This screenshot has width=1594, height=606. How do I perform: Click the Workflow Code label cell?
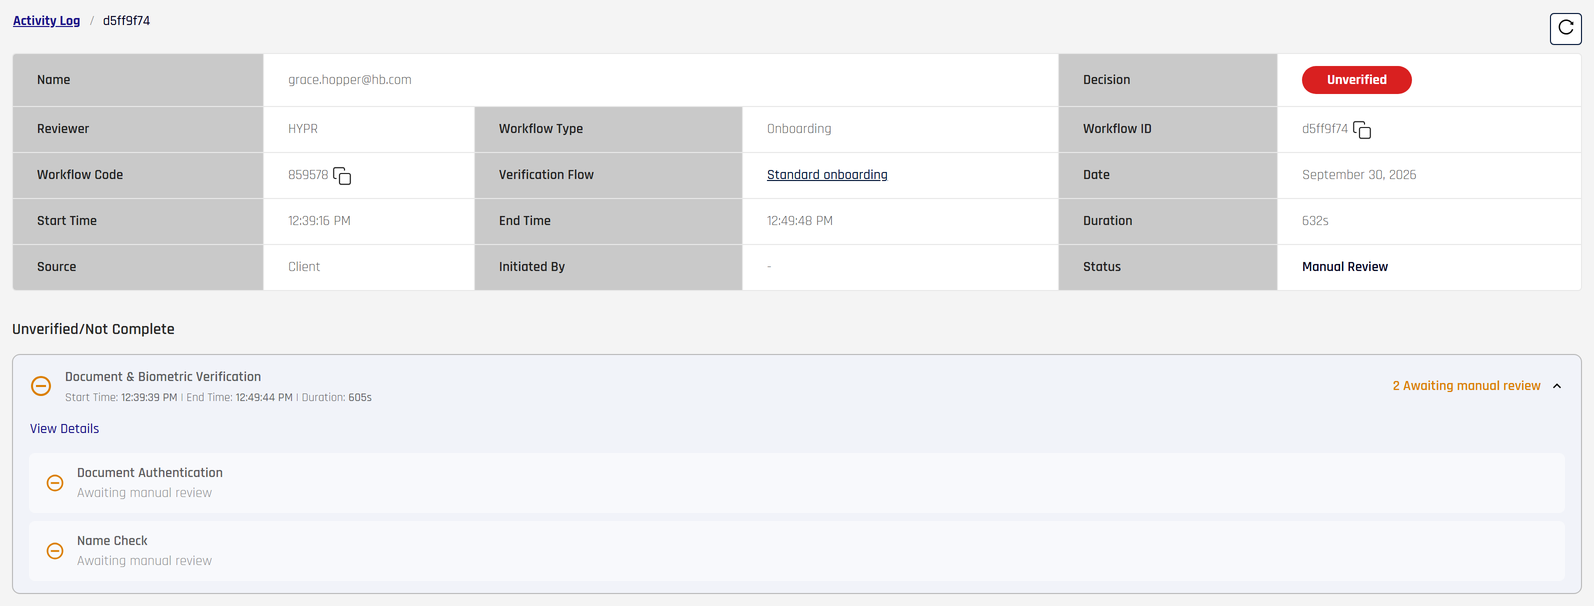point(138,175)
